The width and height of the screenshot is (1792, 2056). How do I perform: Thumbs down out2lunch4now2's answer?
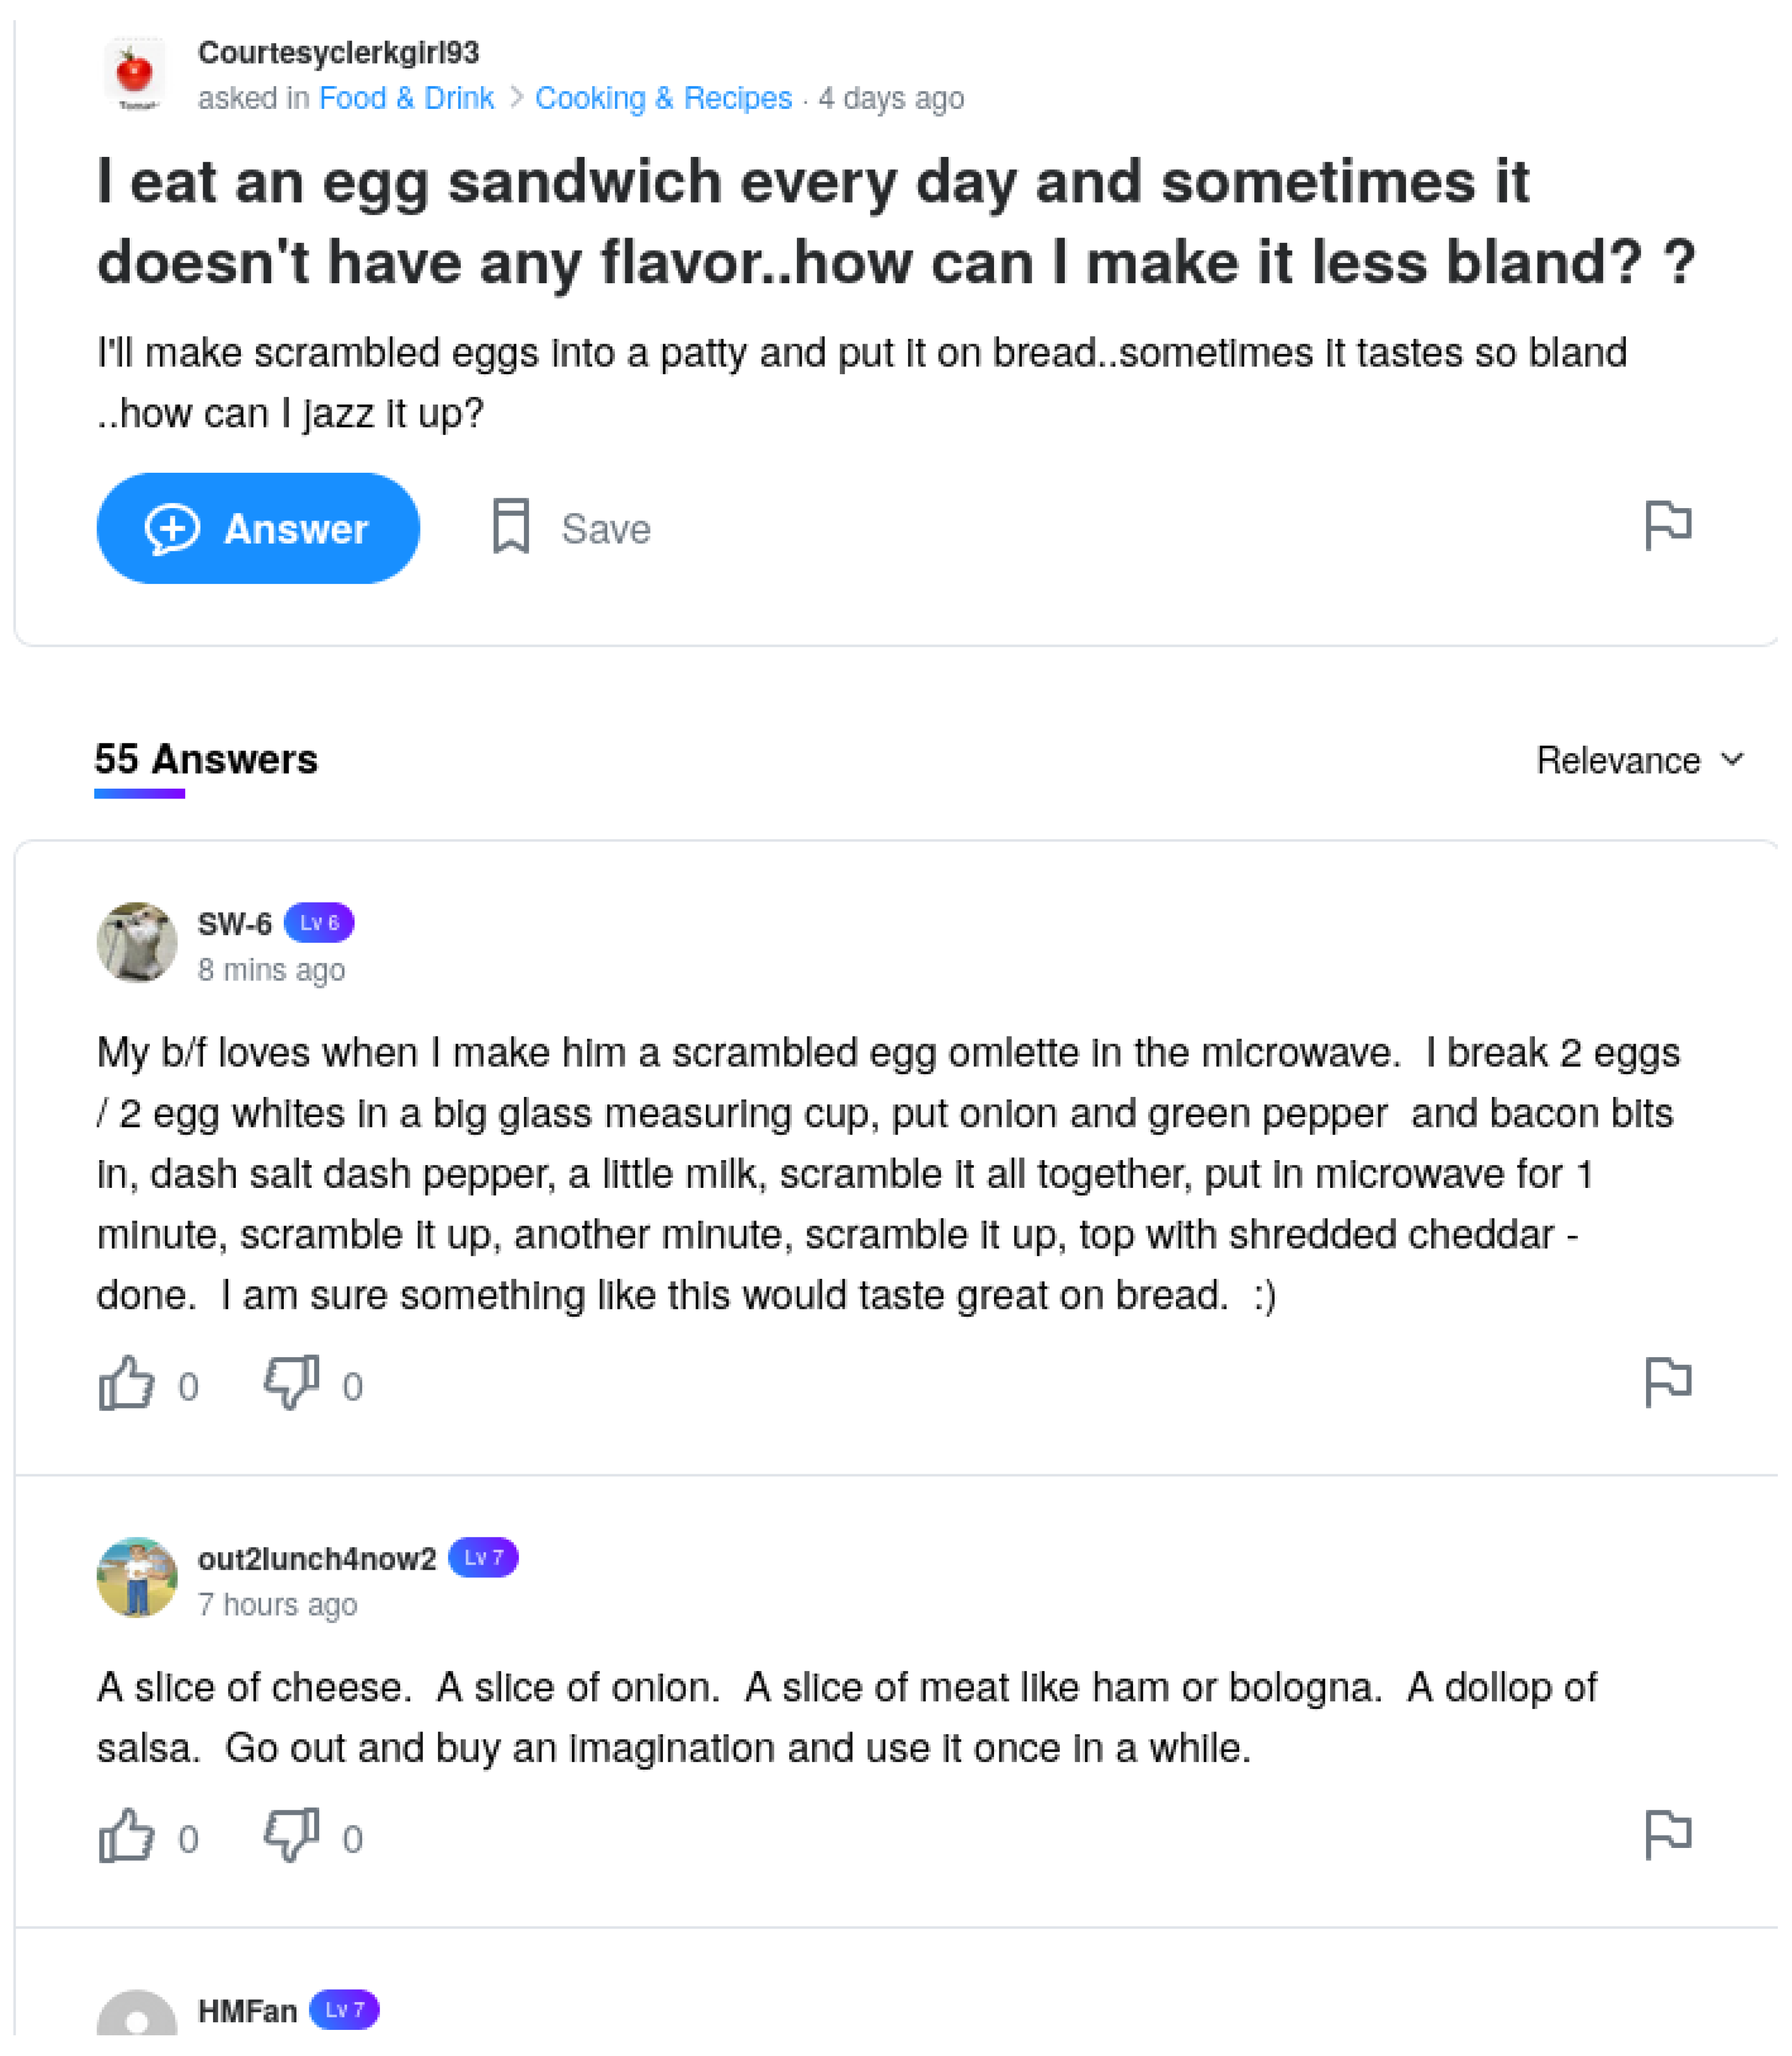tap(291, 1836)
